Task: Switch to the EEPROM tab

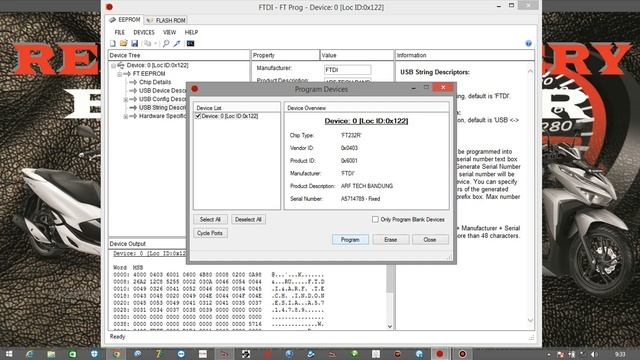Action: (125, 20)
